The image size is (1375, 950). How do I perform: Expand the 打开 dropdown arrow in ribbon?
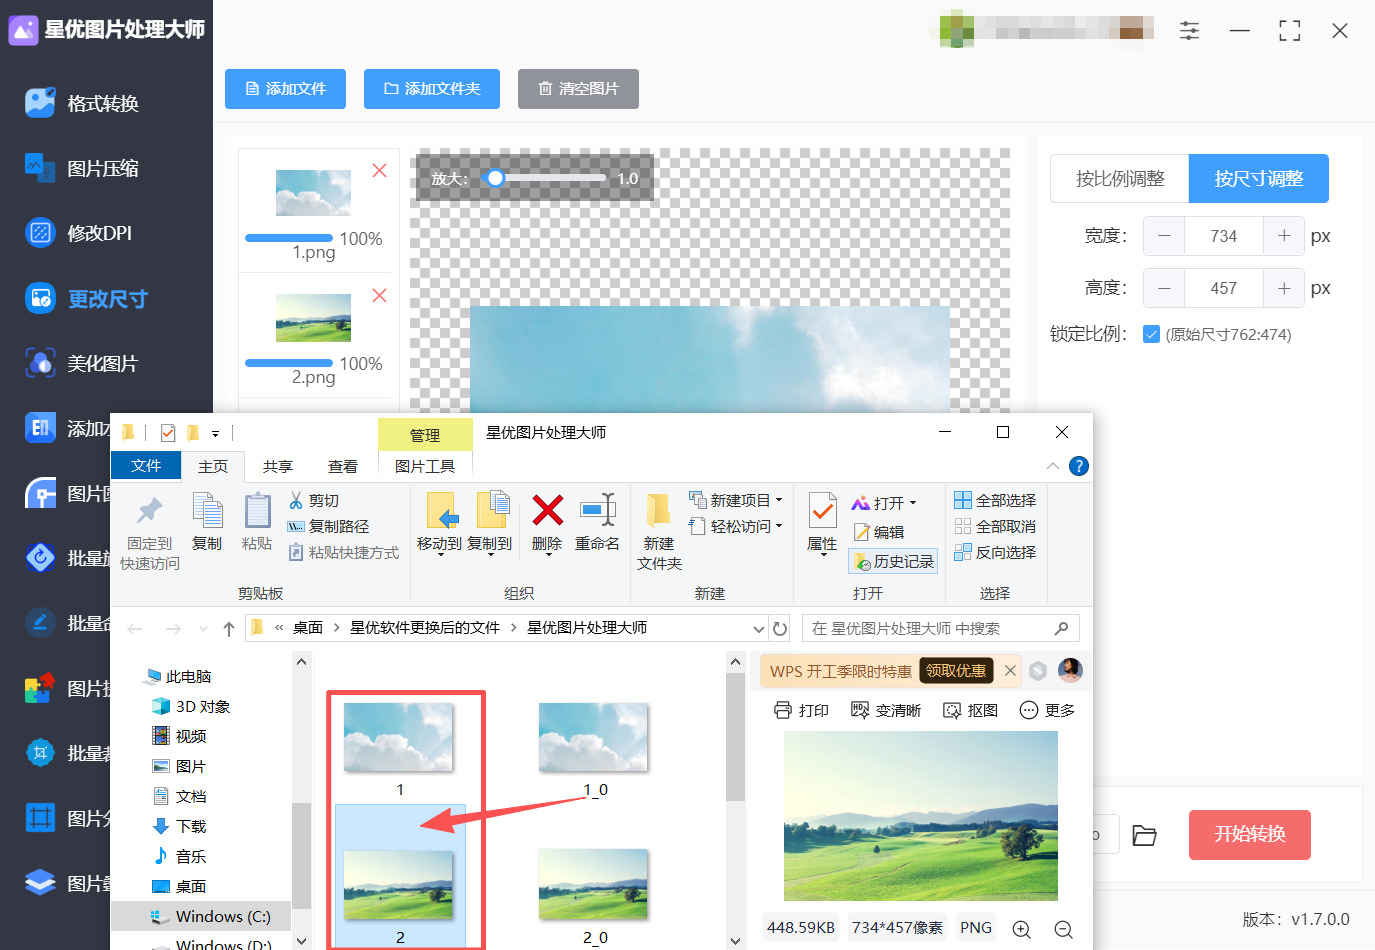coord(912,503)
